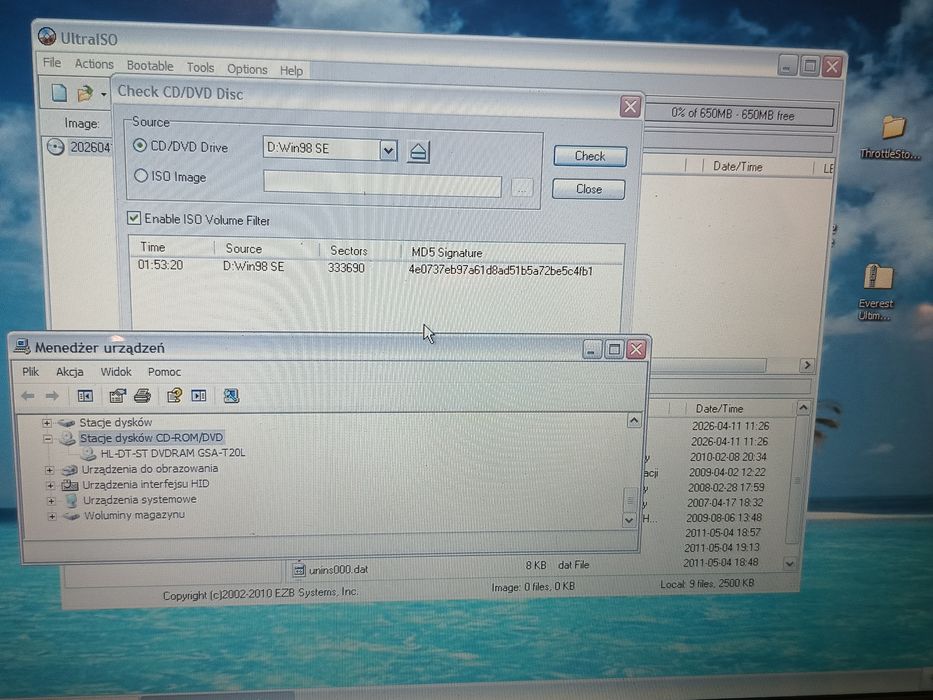This screenshot has height=700, width=933.
Task: Click scroll down arrow in UltraISO local list
Action: pos(789,563)
